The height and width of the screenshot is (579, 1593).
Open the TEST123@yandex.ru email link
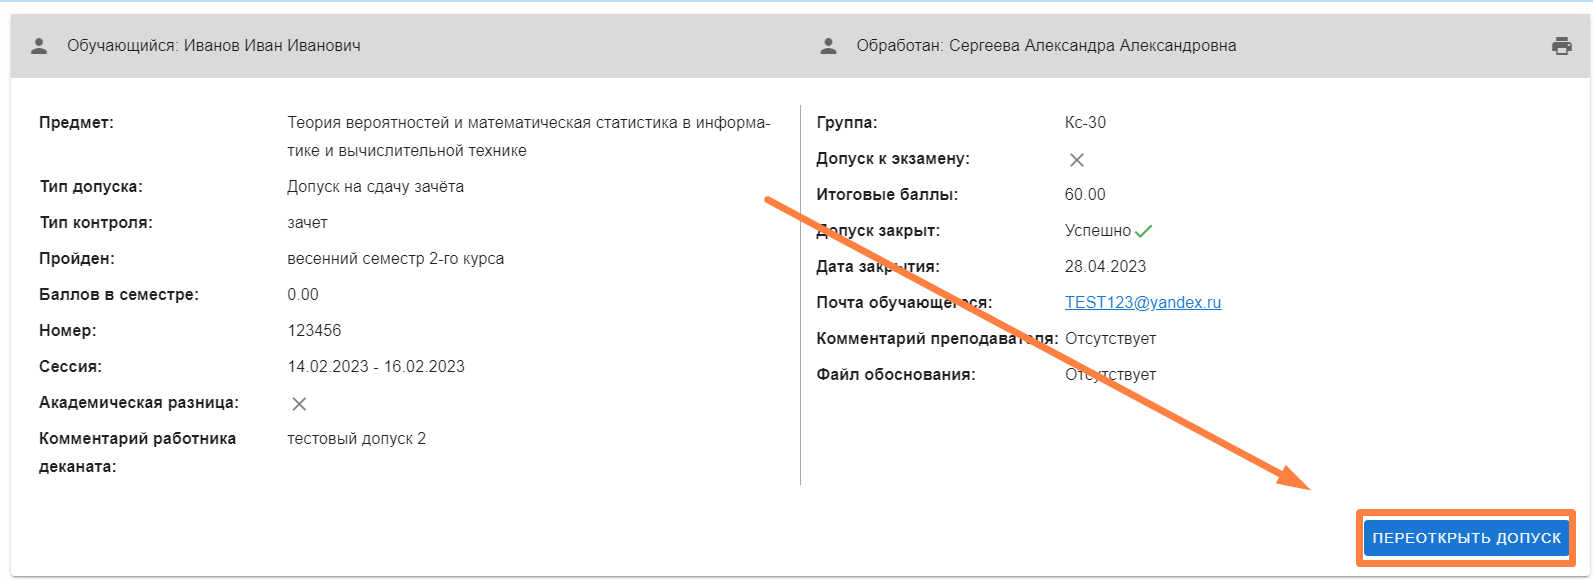(x=1142, y=302)
